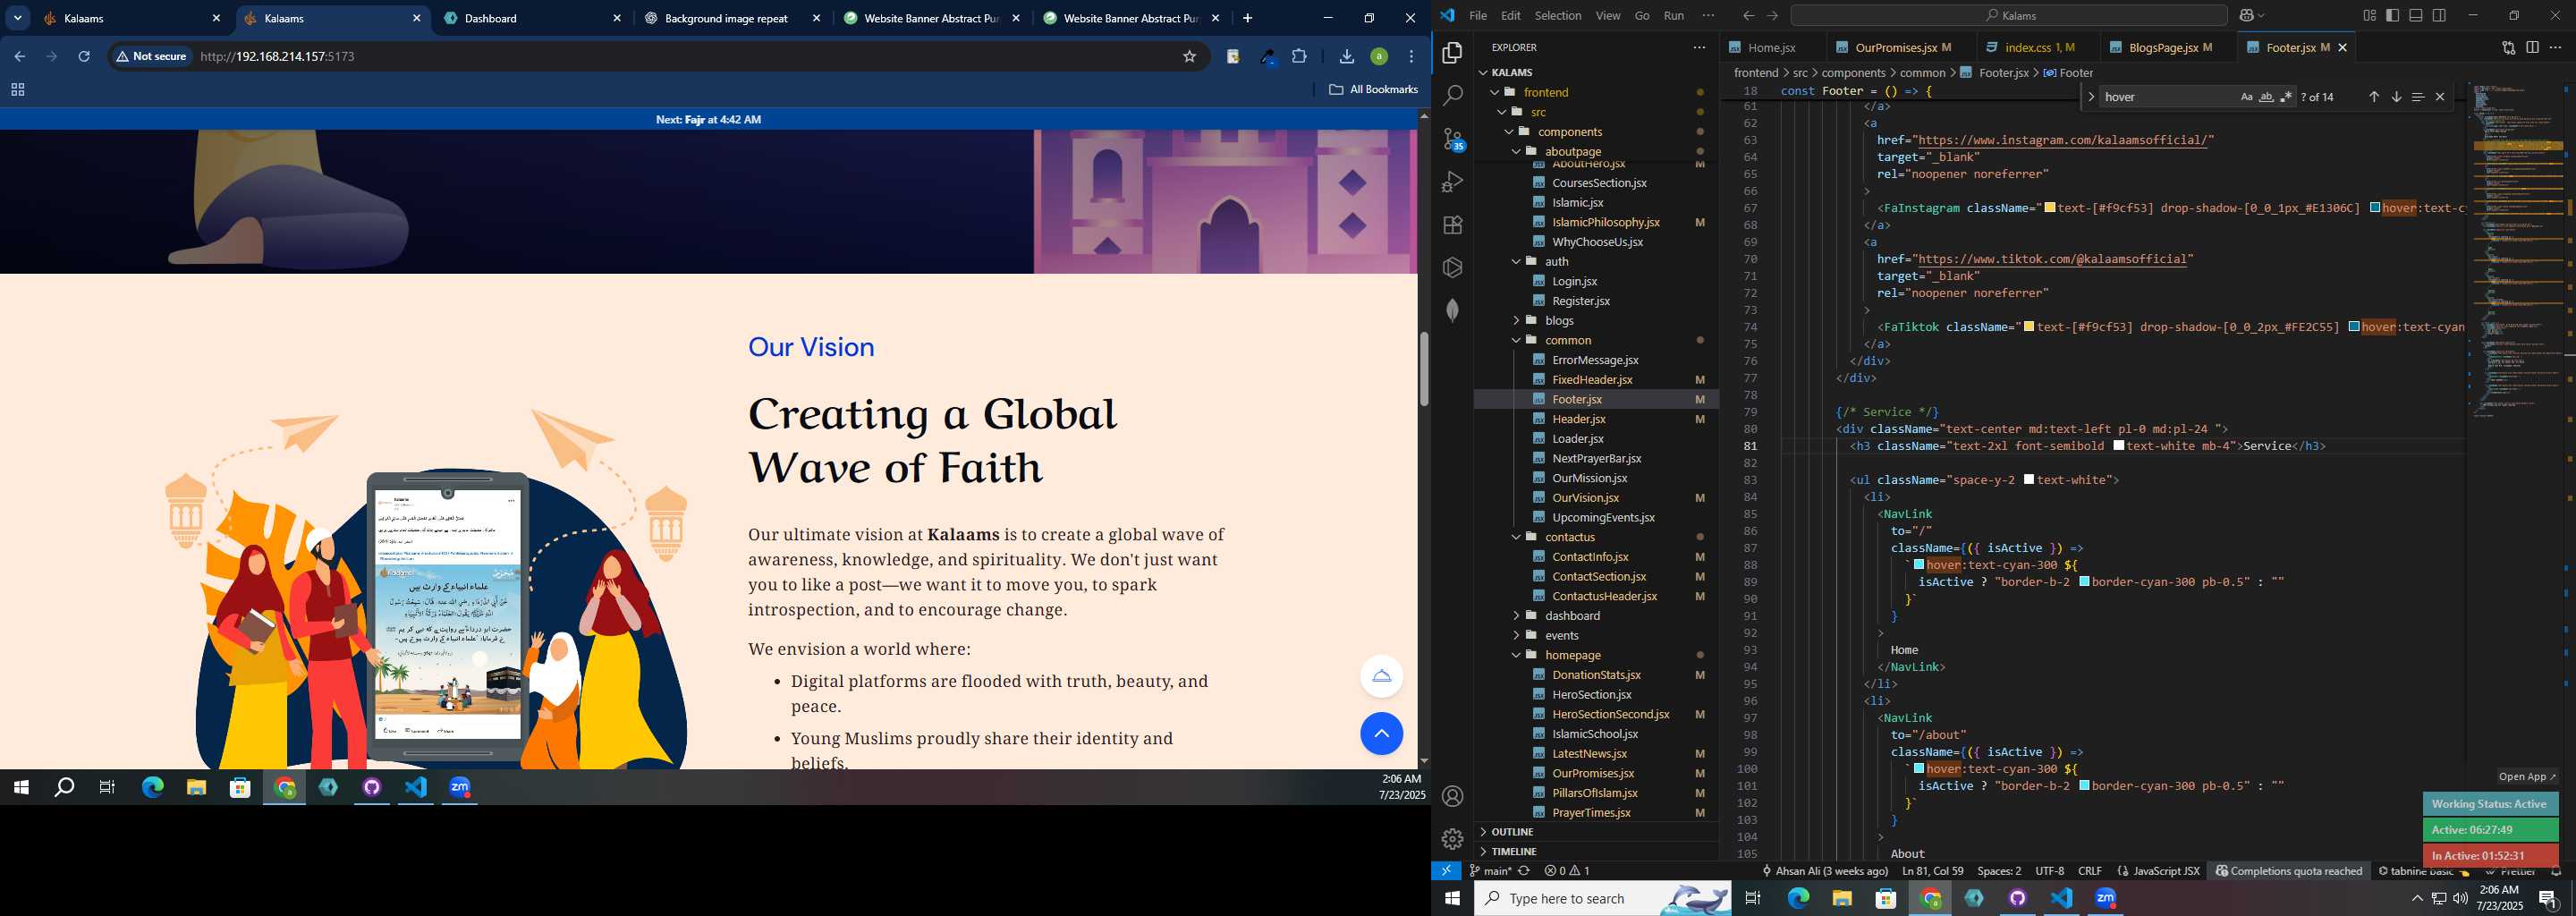Screen dimensions: 2576x916
Task: Click the Open App button in VS Code
Action: 2527,776
